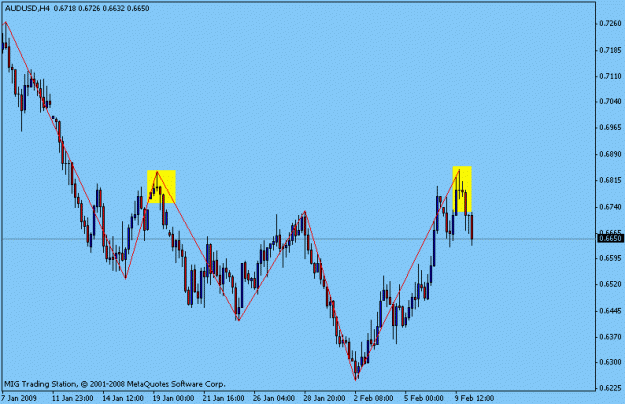Click the current price label 0.6650
The width and height of the screenshot is (625, 404).
[x=610, y=238]
